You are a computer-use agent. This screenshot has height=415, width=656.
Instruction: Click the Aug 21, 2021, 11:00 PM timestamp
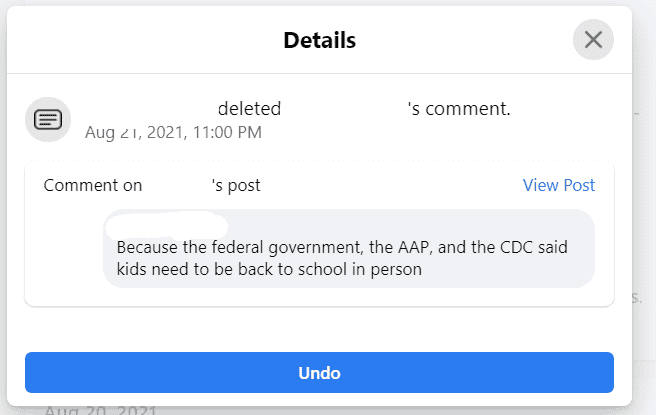point(173,131)
